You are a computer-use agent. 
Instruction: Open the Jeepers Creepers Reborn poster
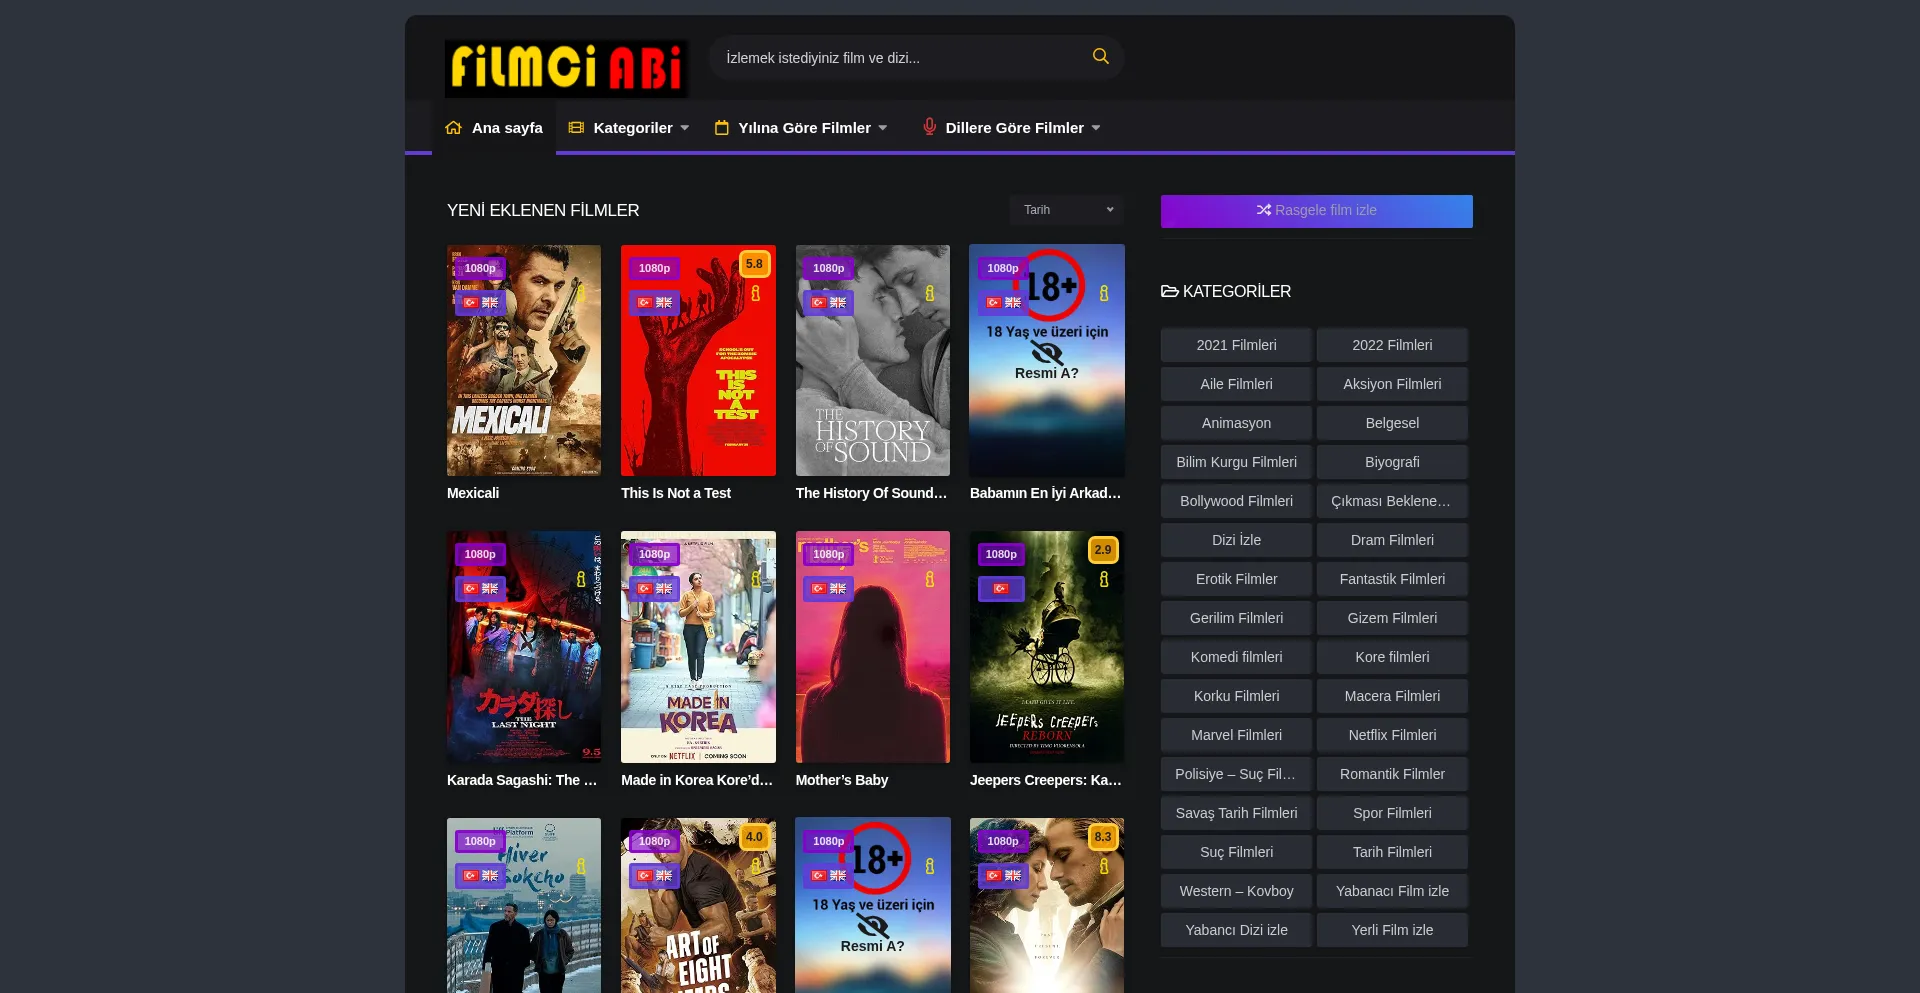1047,647
